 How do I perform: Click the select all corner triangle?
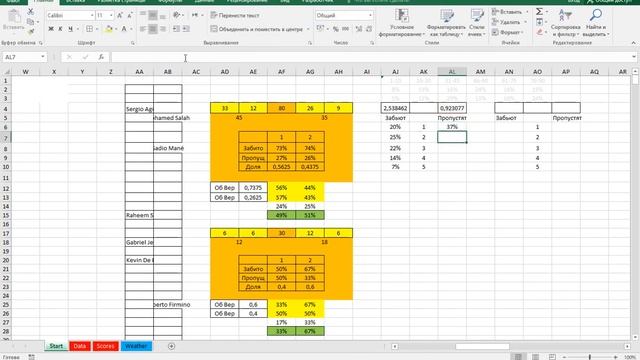click(x=7, y=72)
